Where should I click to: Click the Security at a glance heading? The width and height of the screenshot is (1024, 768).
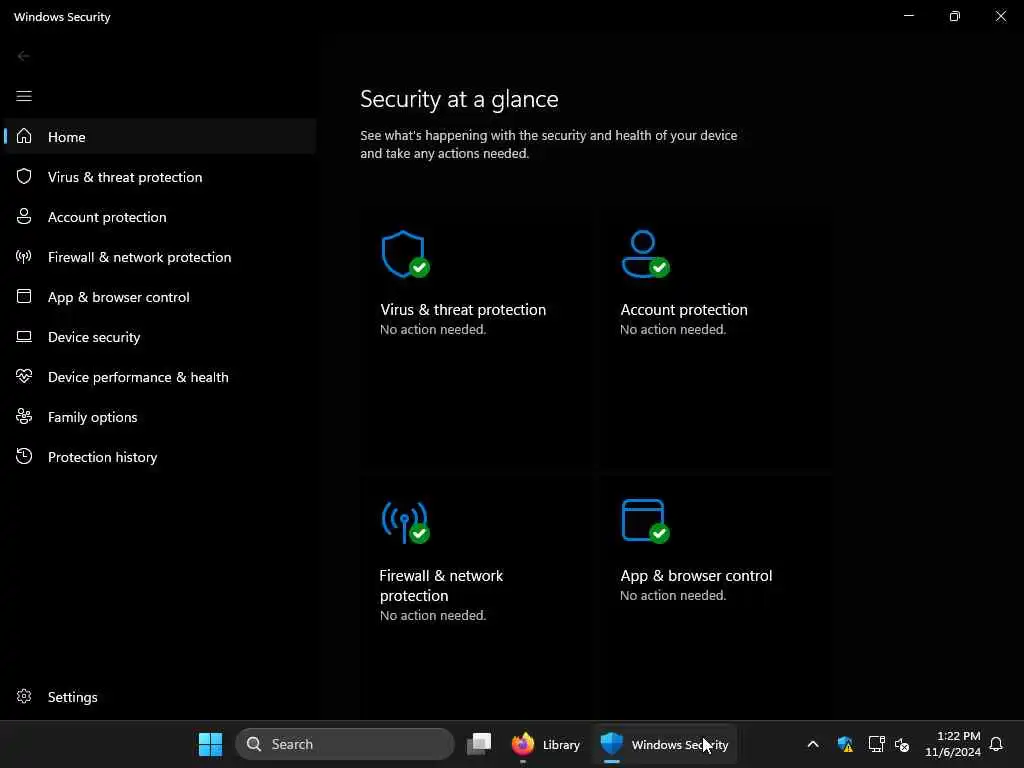tap(459, 99)
